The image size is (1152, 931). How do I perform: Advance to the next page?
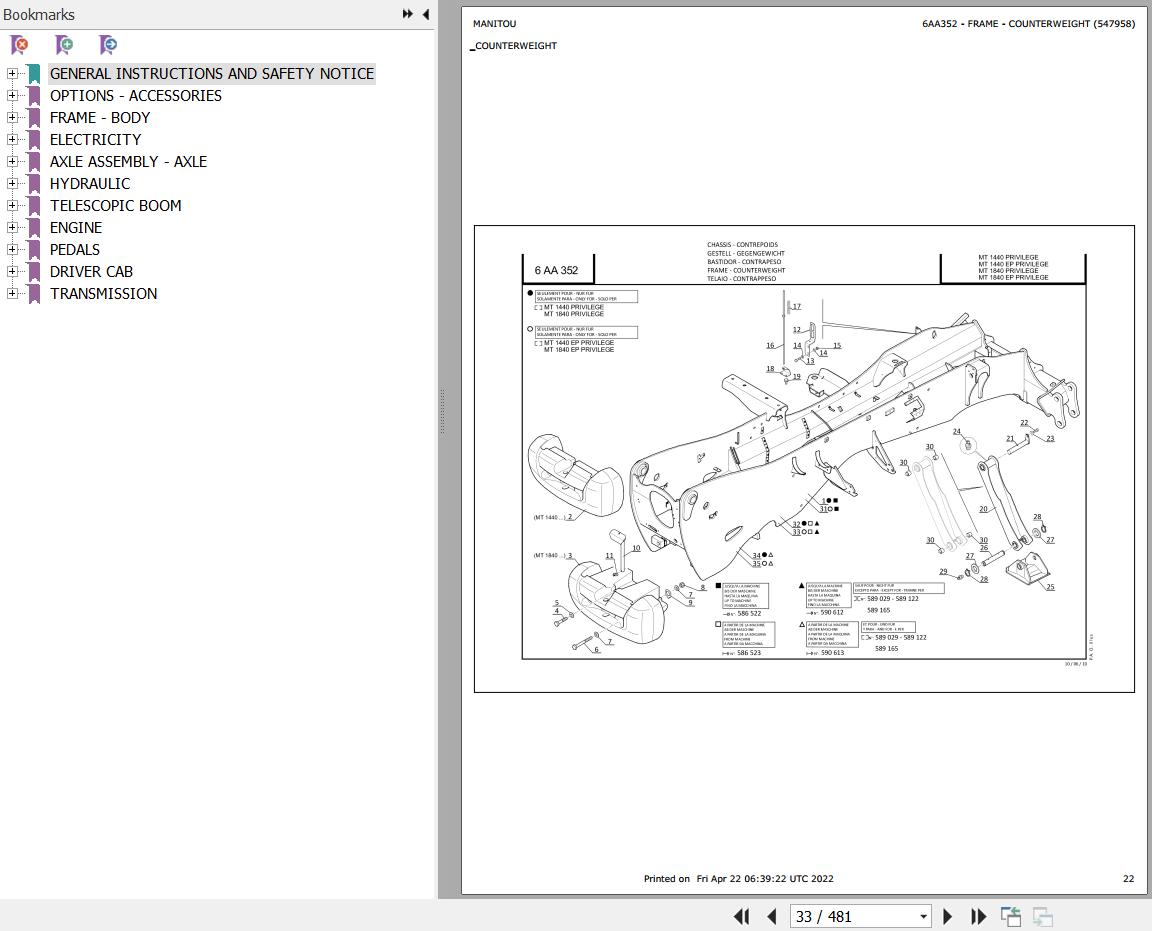pos(947,916)
